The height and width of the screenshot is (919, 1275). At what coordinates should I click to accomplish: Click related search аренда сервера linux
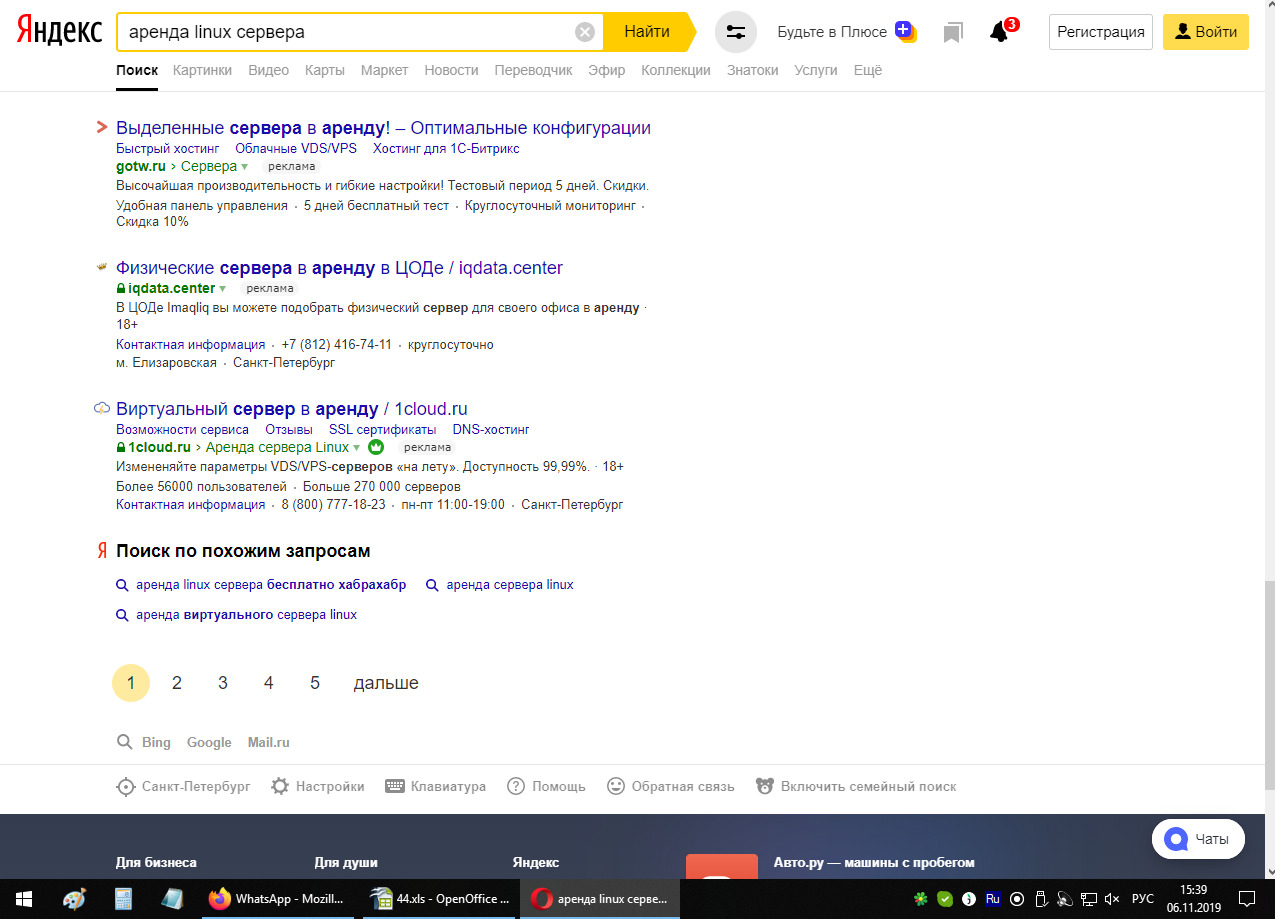tap(510, 585)
